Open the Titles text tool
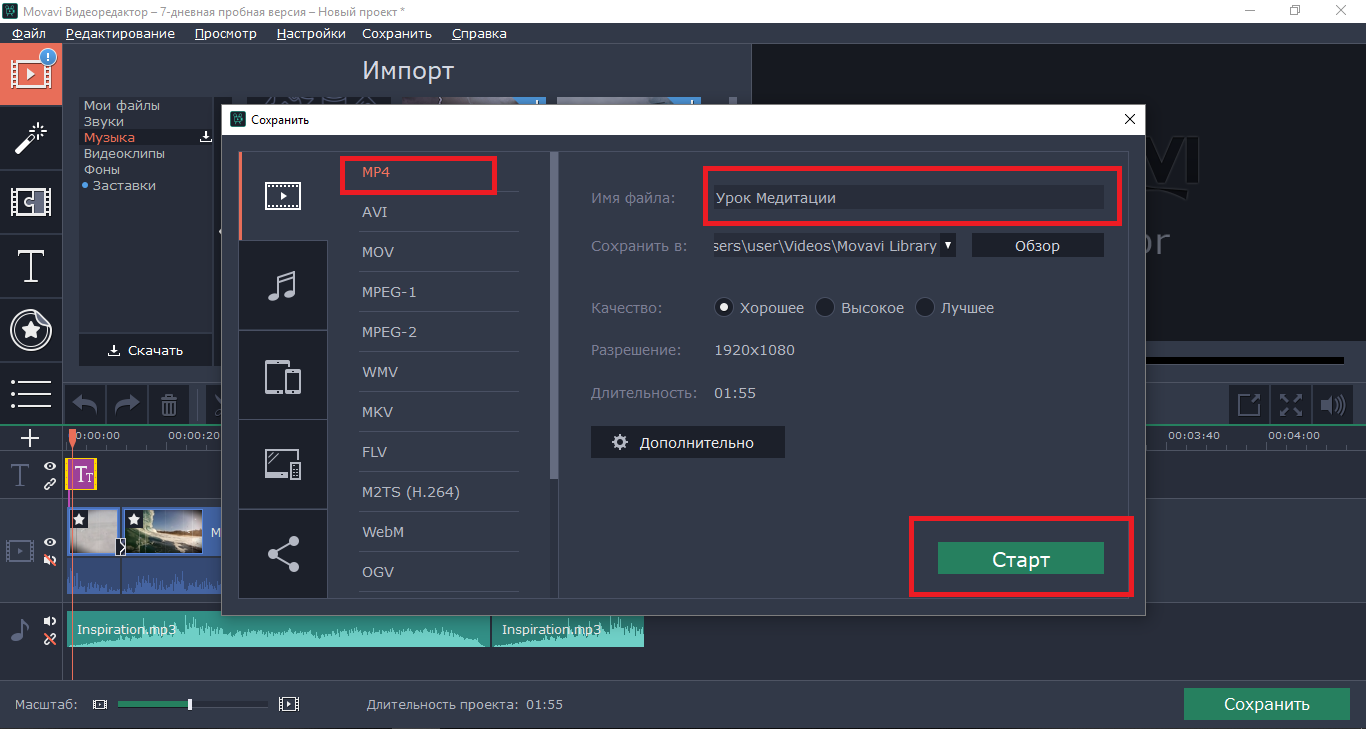The image size is (1366, 729). coord(31,266)
